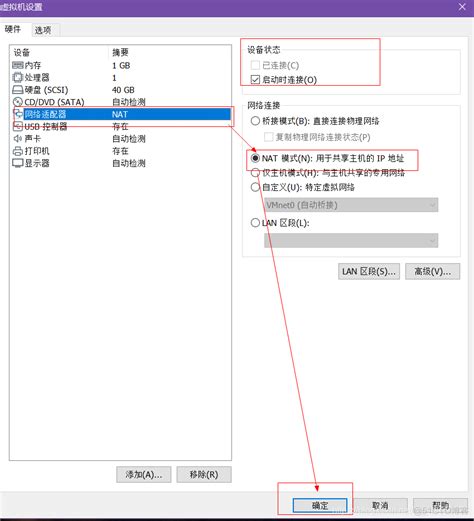The height and width of the screenshot is (521, 474).
Task: Select the host-only (仅主机模式) radio button
Action: [255, 173]
